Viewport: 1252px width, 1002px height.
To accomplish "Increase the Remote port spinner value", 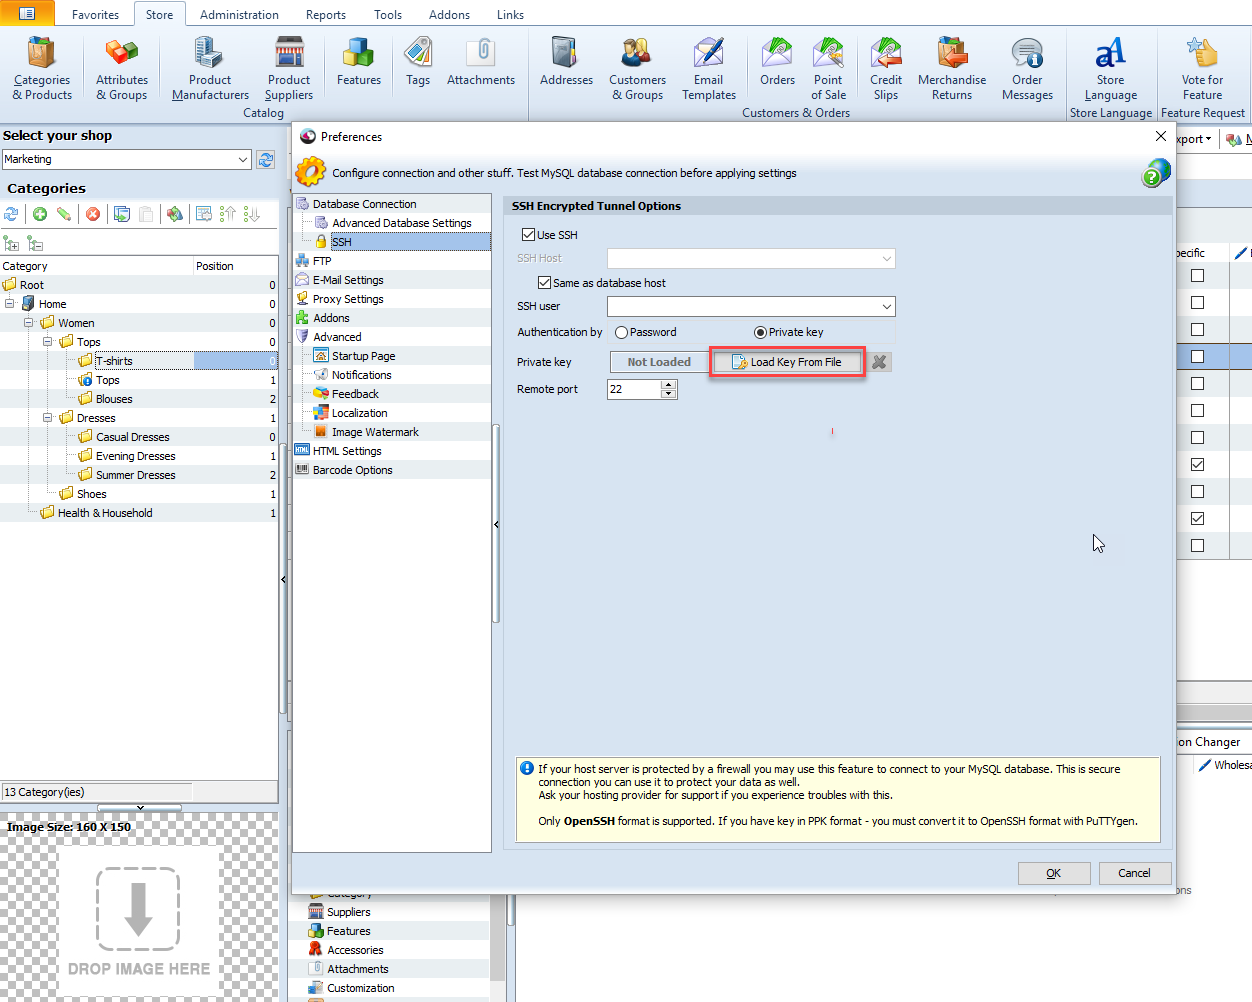I will point(669,385).
